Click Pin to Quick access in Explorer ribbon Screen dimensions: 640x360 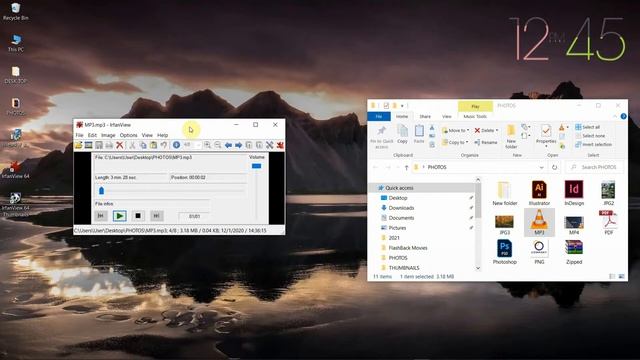(382, 137)
